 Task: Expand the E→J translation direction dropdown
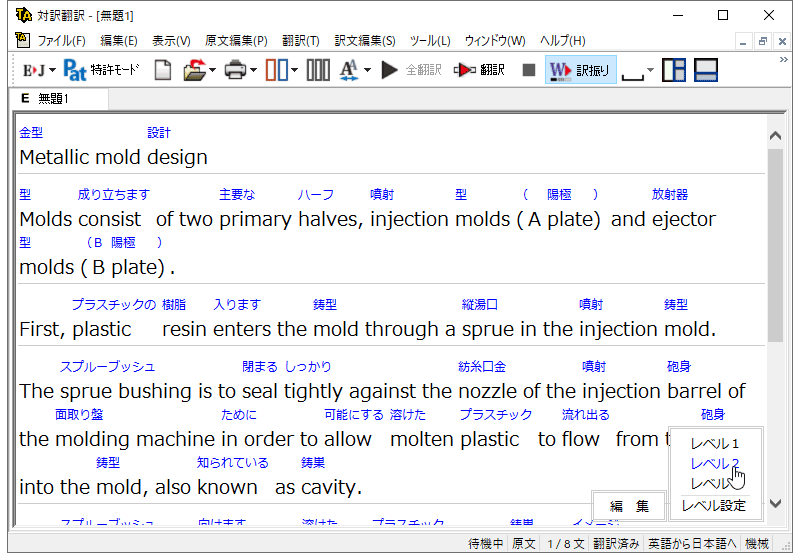click(52, 70)
